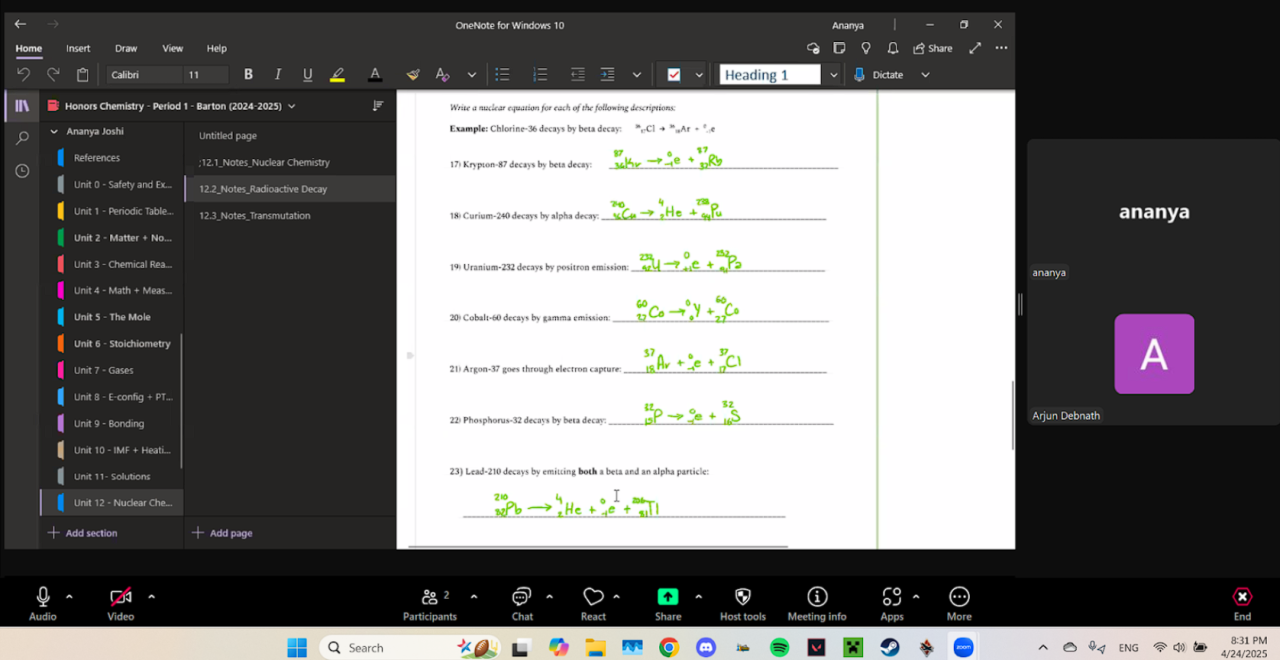Decrease the paragraph indent
The image size is (1280, 660).
tap(578, 75)
